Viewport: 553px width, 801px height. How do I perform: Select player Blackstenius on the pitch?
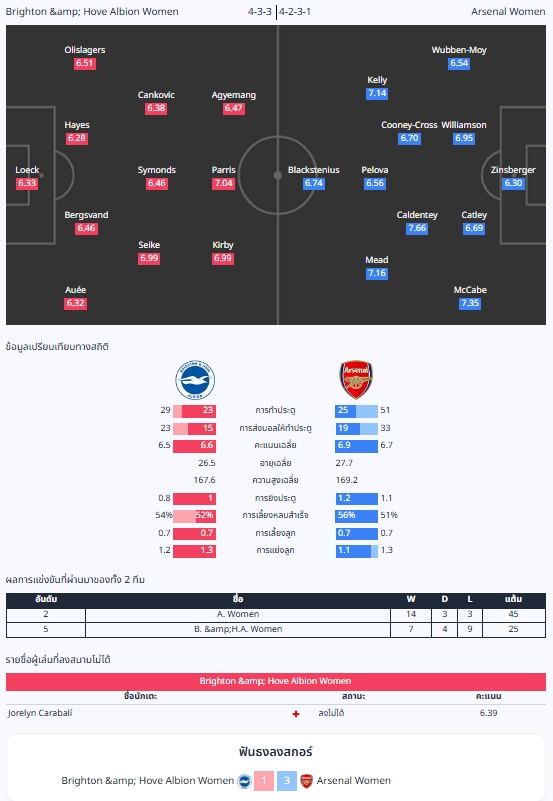pos(314,170)
